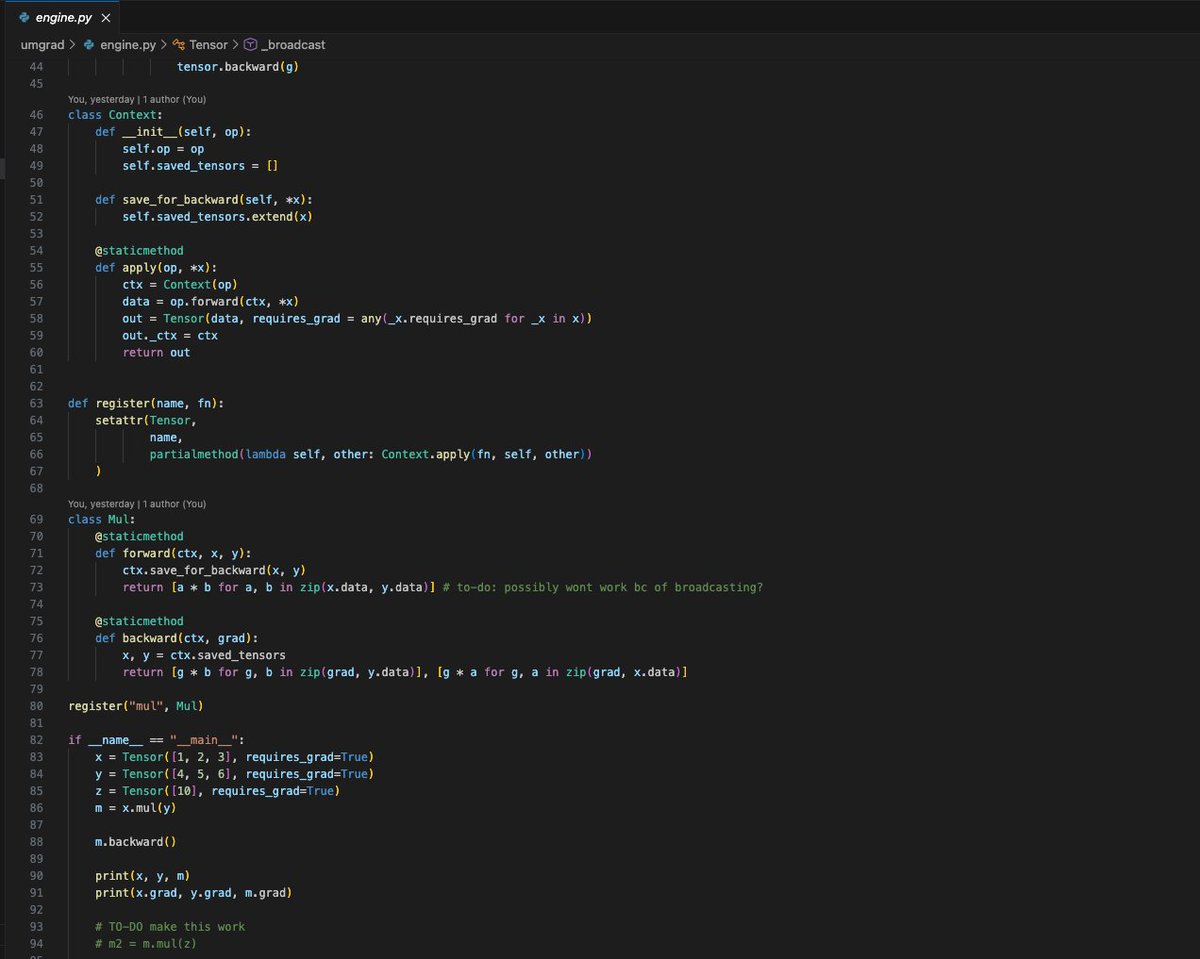Click '# TO-DO make this work' comment
The image size is (1200, 959).
170,927
